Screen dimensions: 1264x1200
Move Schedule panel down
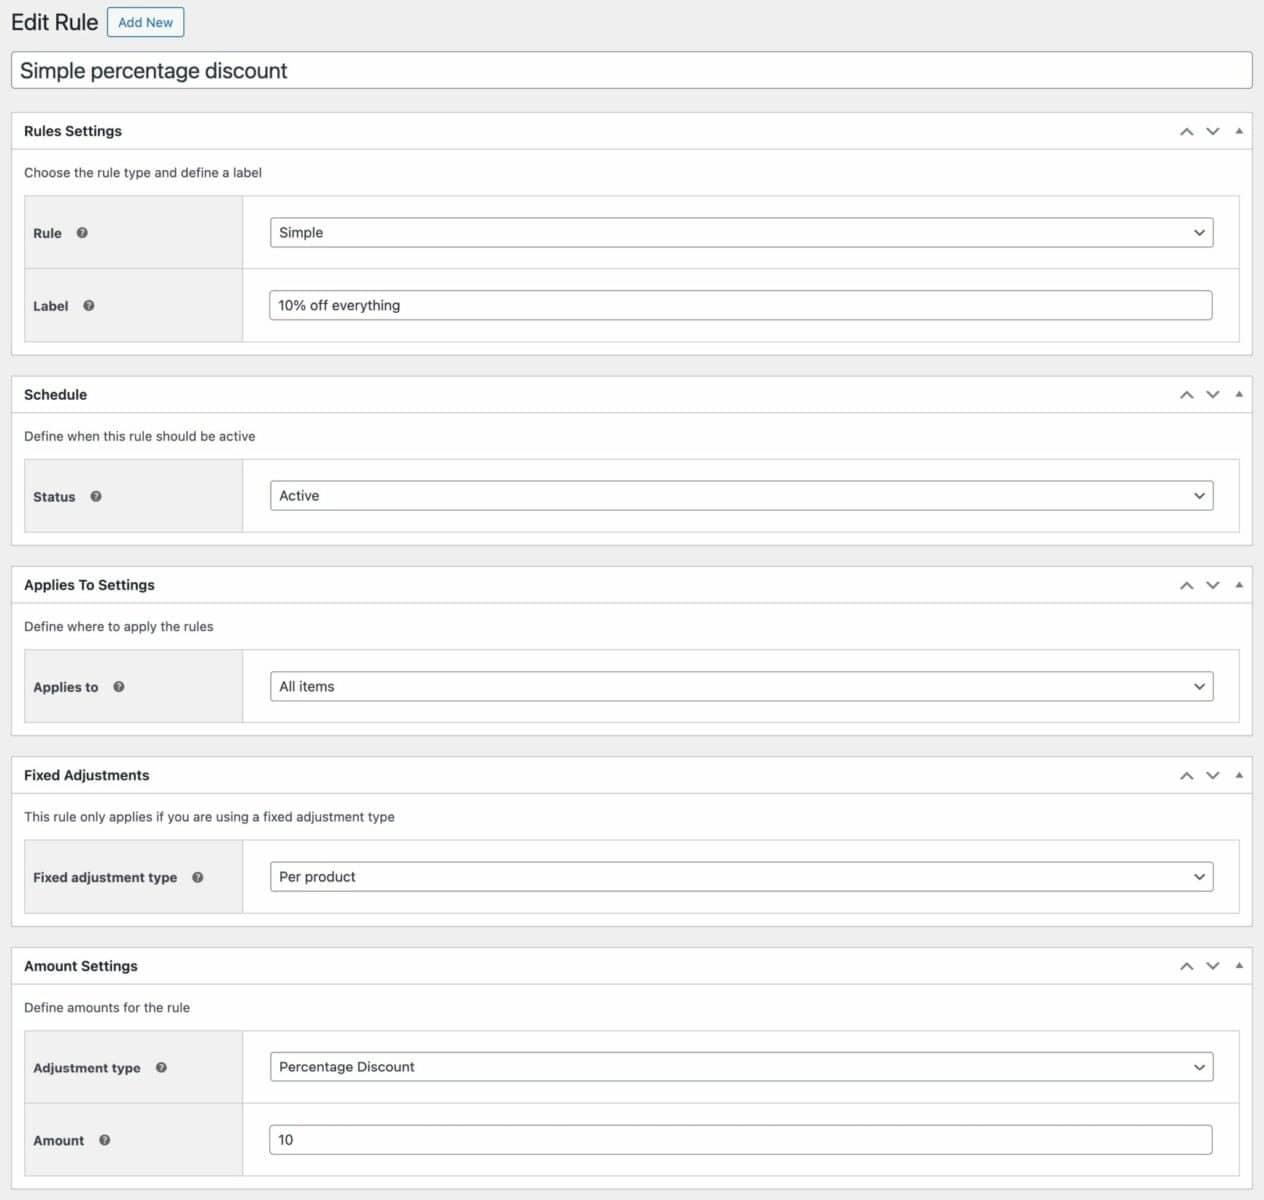pos(1213,395)
